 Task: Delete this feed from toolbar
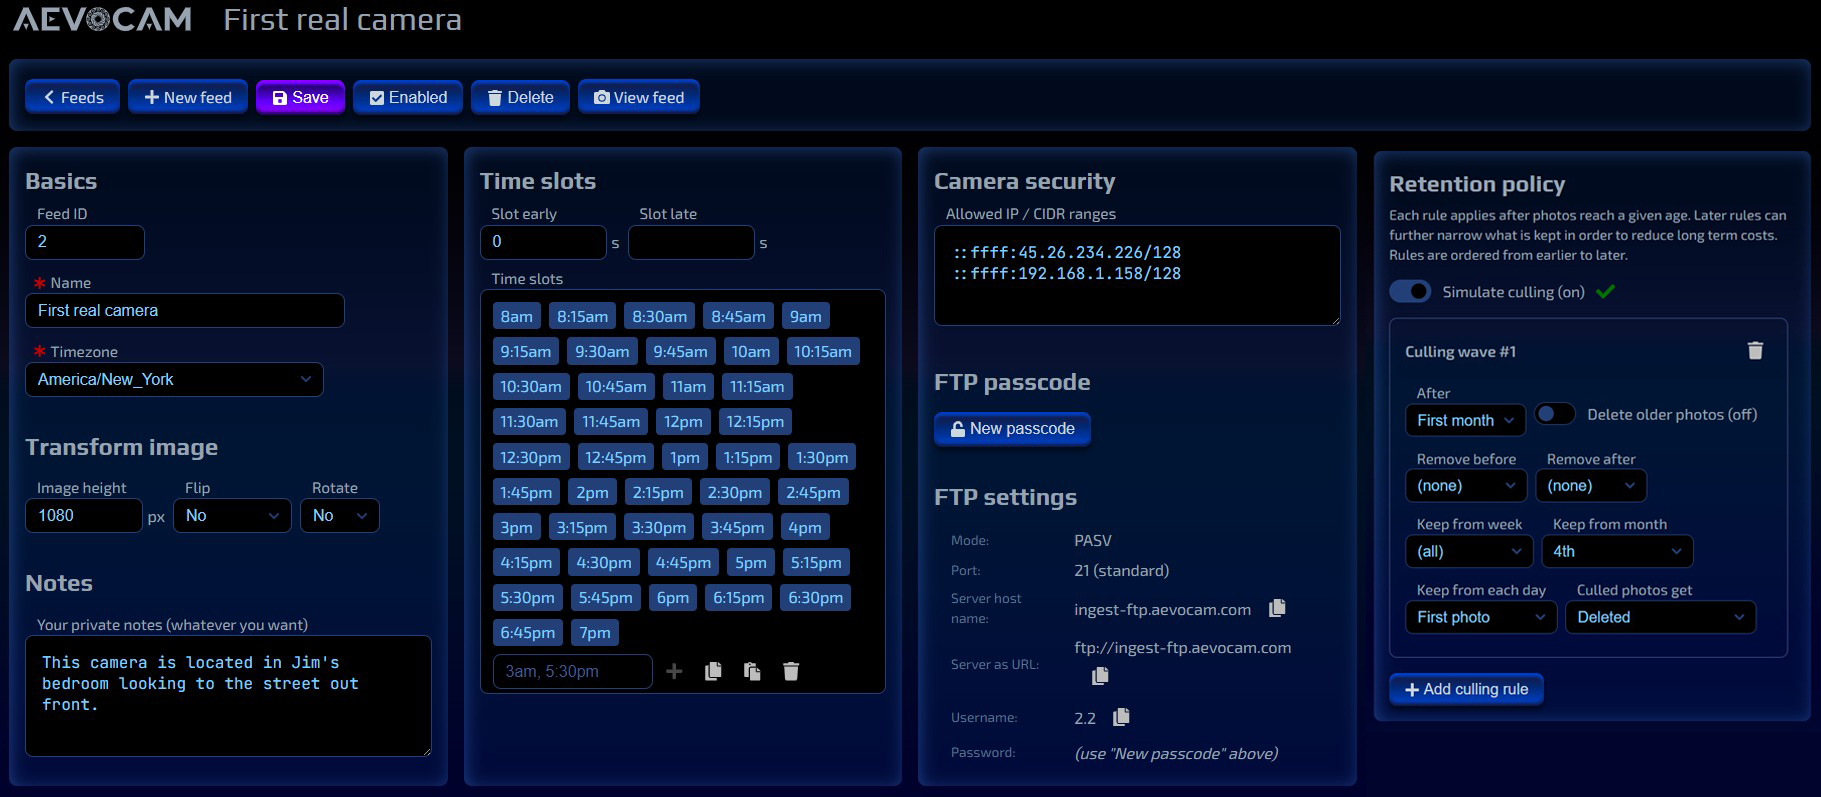click(x=520, y=97)
